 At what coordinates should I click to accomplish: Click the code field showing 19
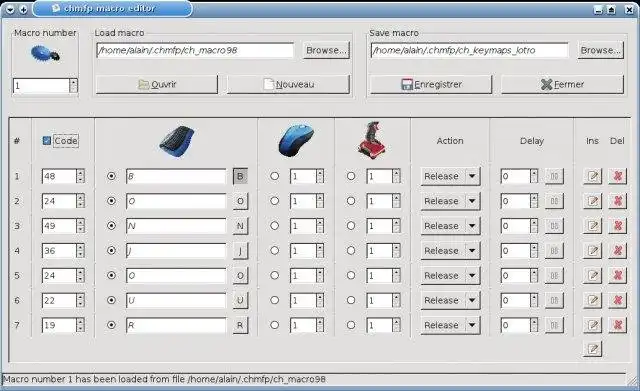point(59,325)
